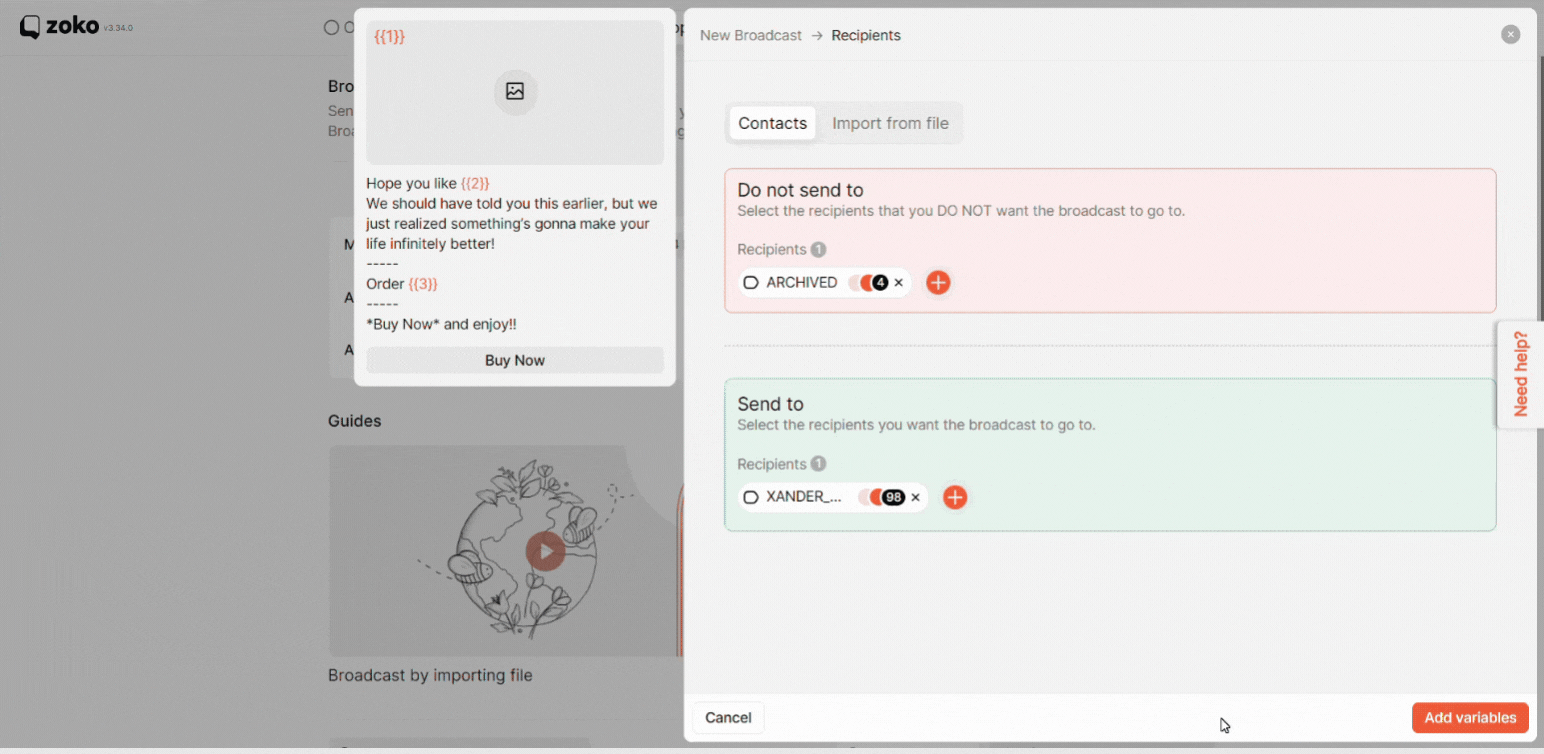The height and width of the screenshot is (754, 1544).
Task: Click the tag icon beside ARCHIVED
Action: 751,283
